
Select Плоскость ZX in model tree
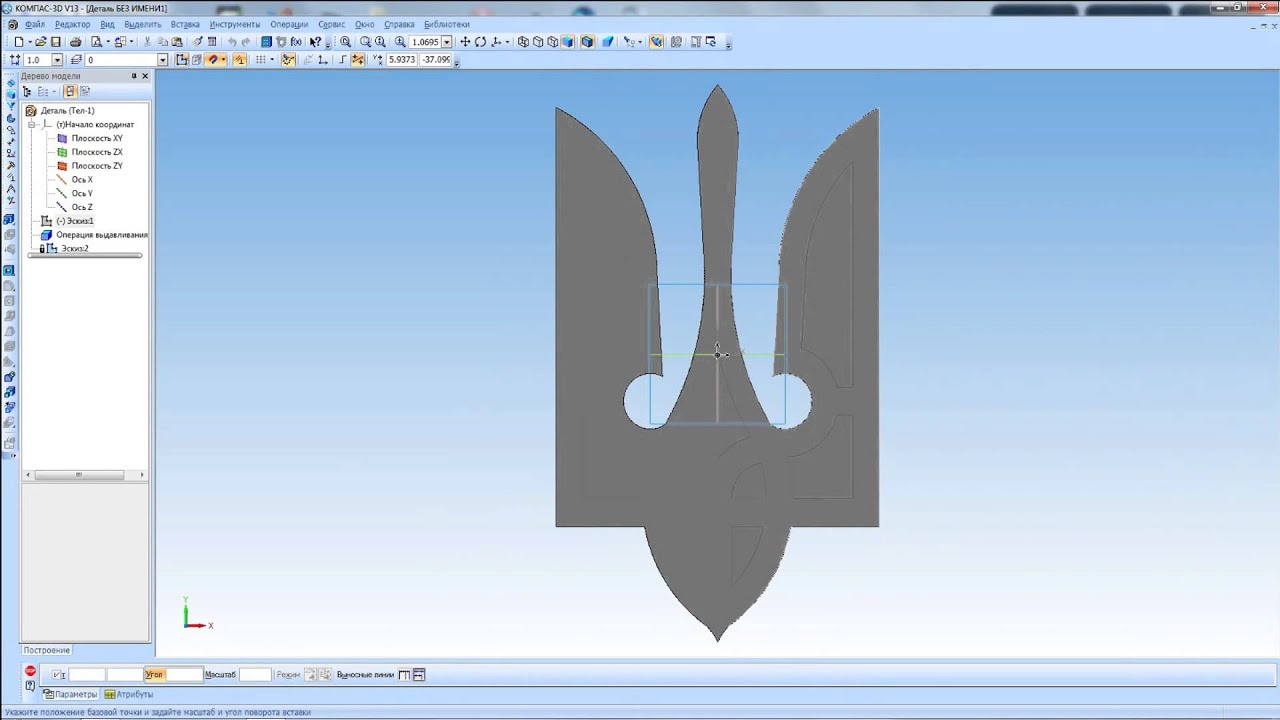pyautogui.click(x=97, y=152)
